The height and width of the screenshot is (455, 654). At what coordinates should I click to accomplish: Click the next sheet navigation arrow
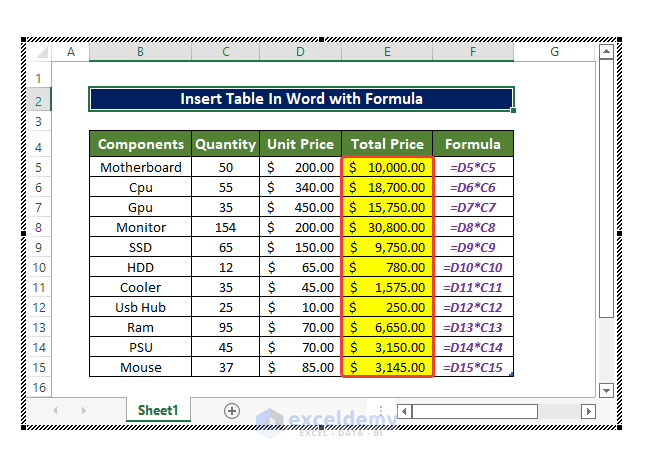coord(84,410)
